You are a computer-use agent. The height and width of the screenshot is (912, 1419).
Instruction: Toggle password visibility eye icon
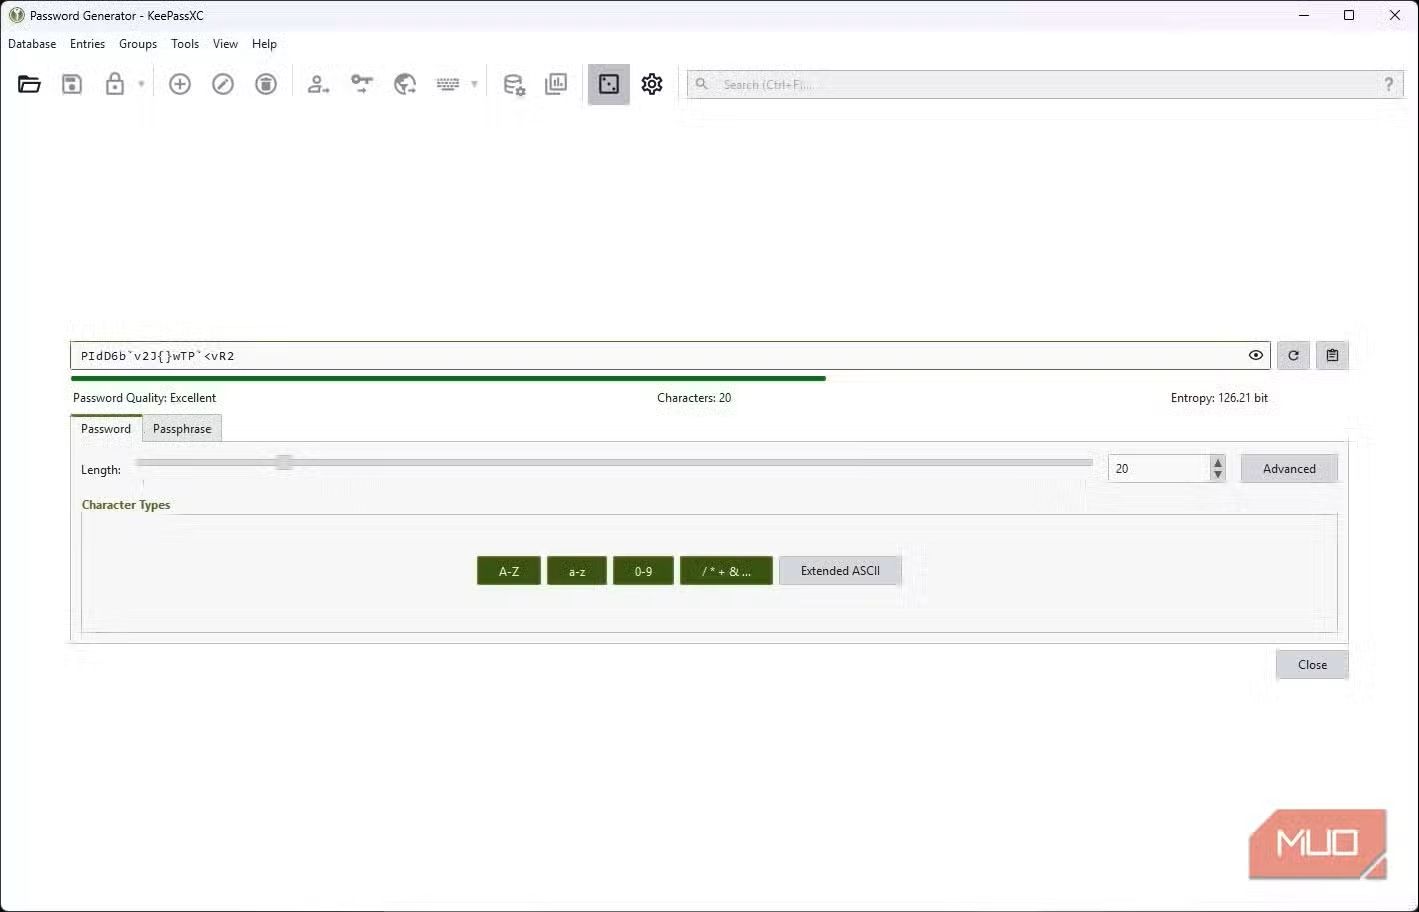point(1256,355)
